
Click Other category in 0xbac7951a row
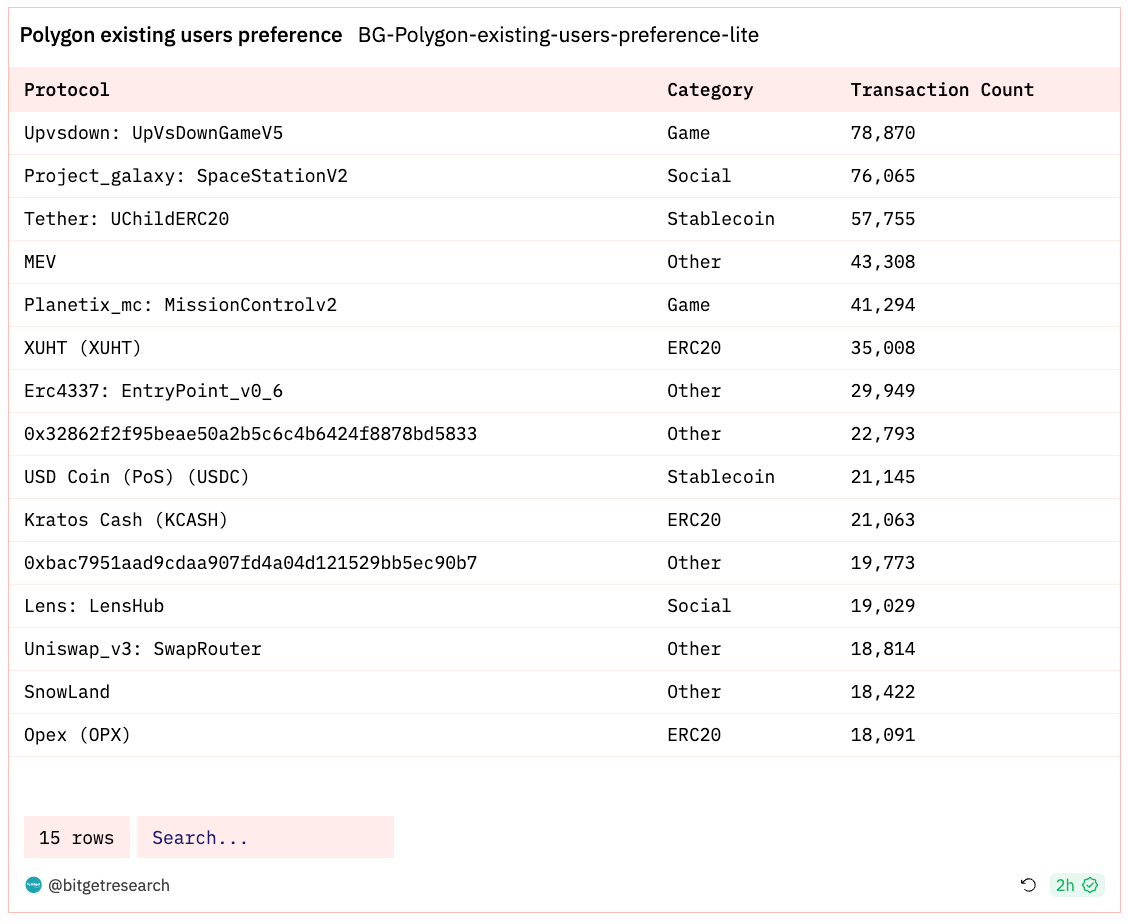click(x=694, y=563)
